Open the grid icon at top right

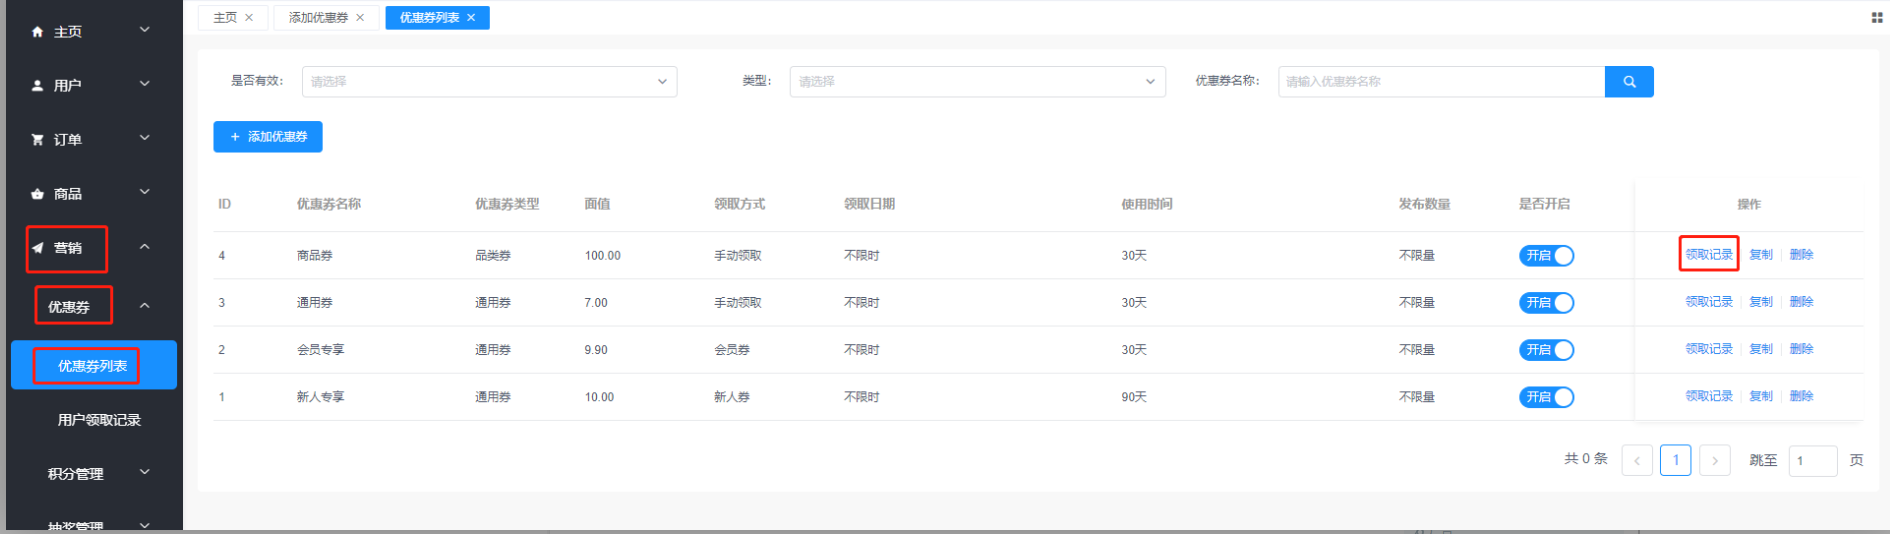[1876, 17]
